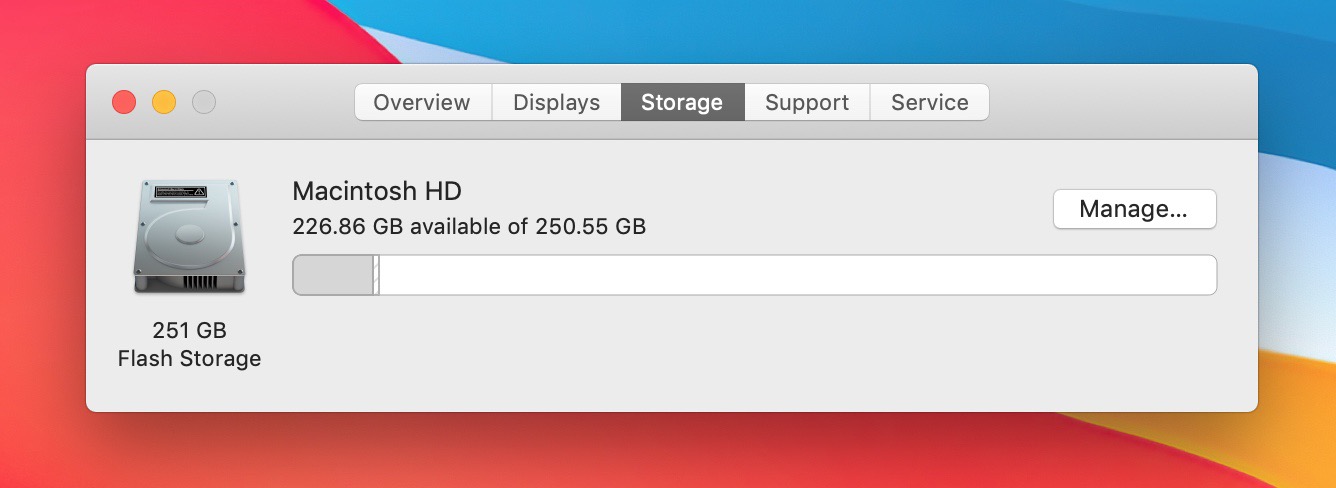Click the empty title bar beside Service tab
1336x488 pixels.
click(x=1120, y=102)
